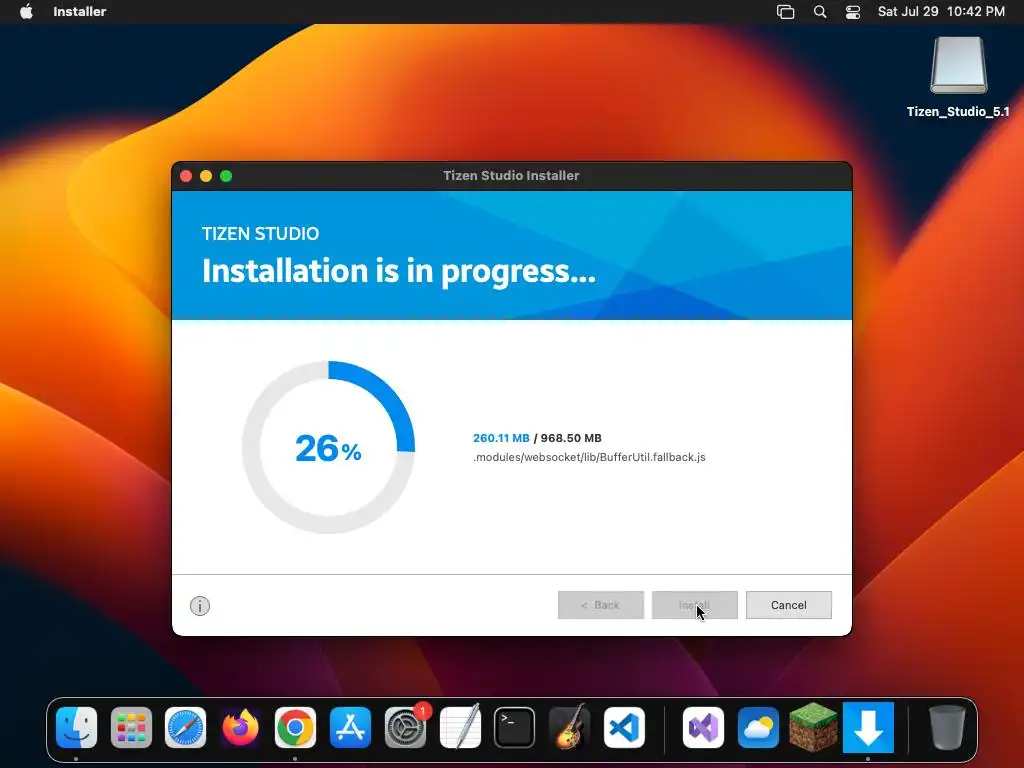1024x768 pixels.
Task: Click the 968.50 MB total size text
Action: pyautogui.click(x=571, y=438)
